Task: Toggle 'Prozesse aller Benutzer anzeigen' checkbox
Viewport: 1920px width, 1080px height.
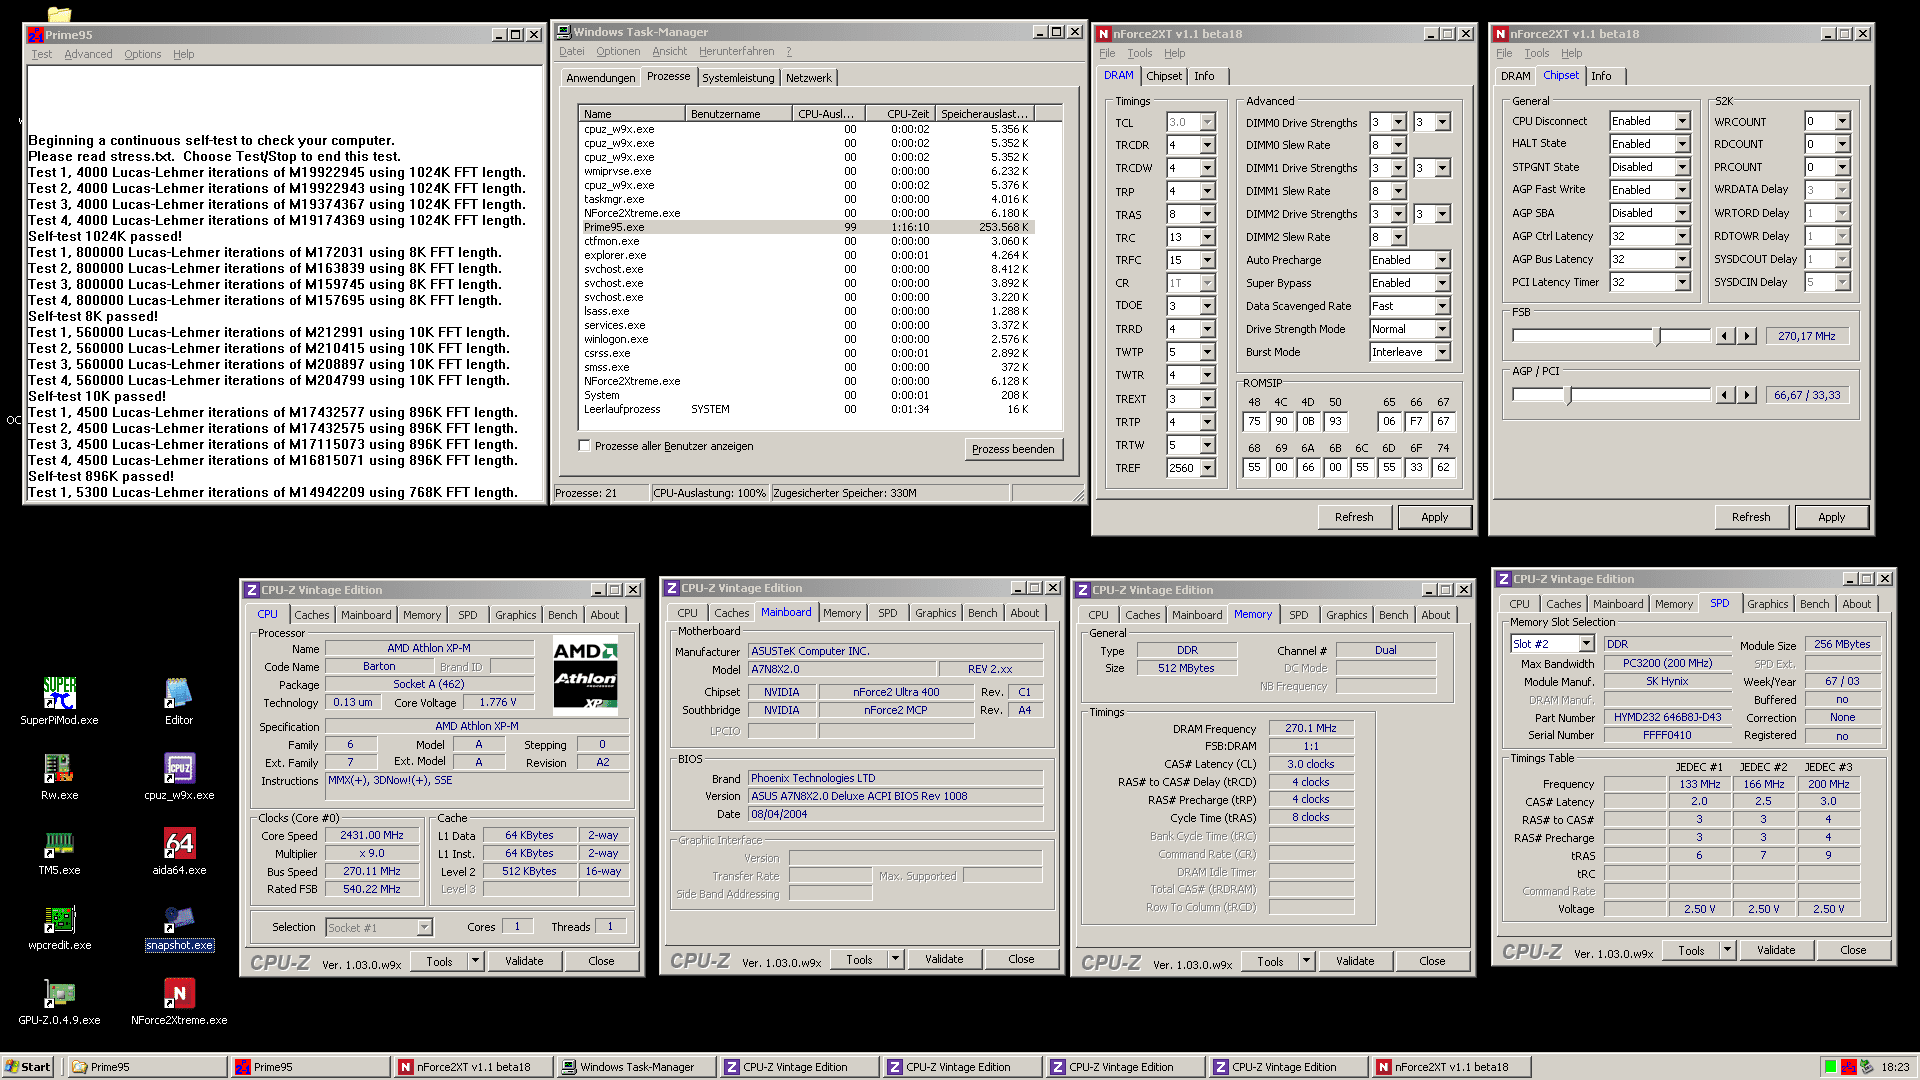Action: click(585, 446)
